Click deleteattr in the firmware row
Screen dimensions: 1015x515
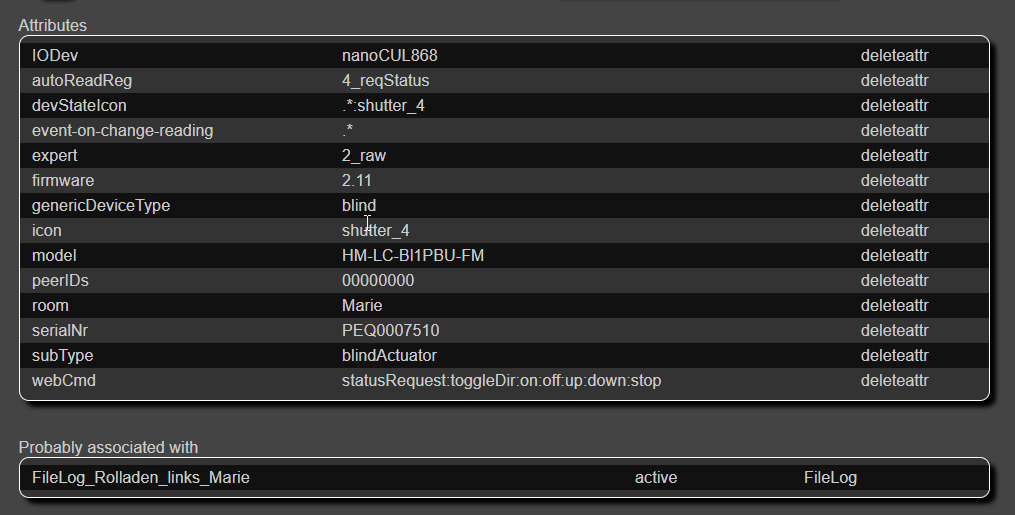coord(895,181)
